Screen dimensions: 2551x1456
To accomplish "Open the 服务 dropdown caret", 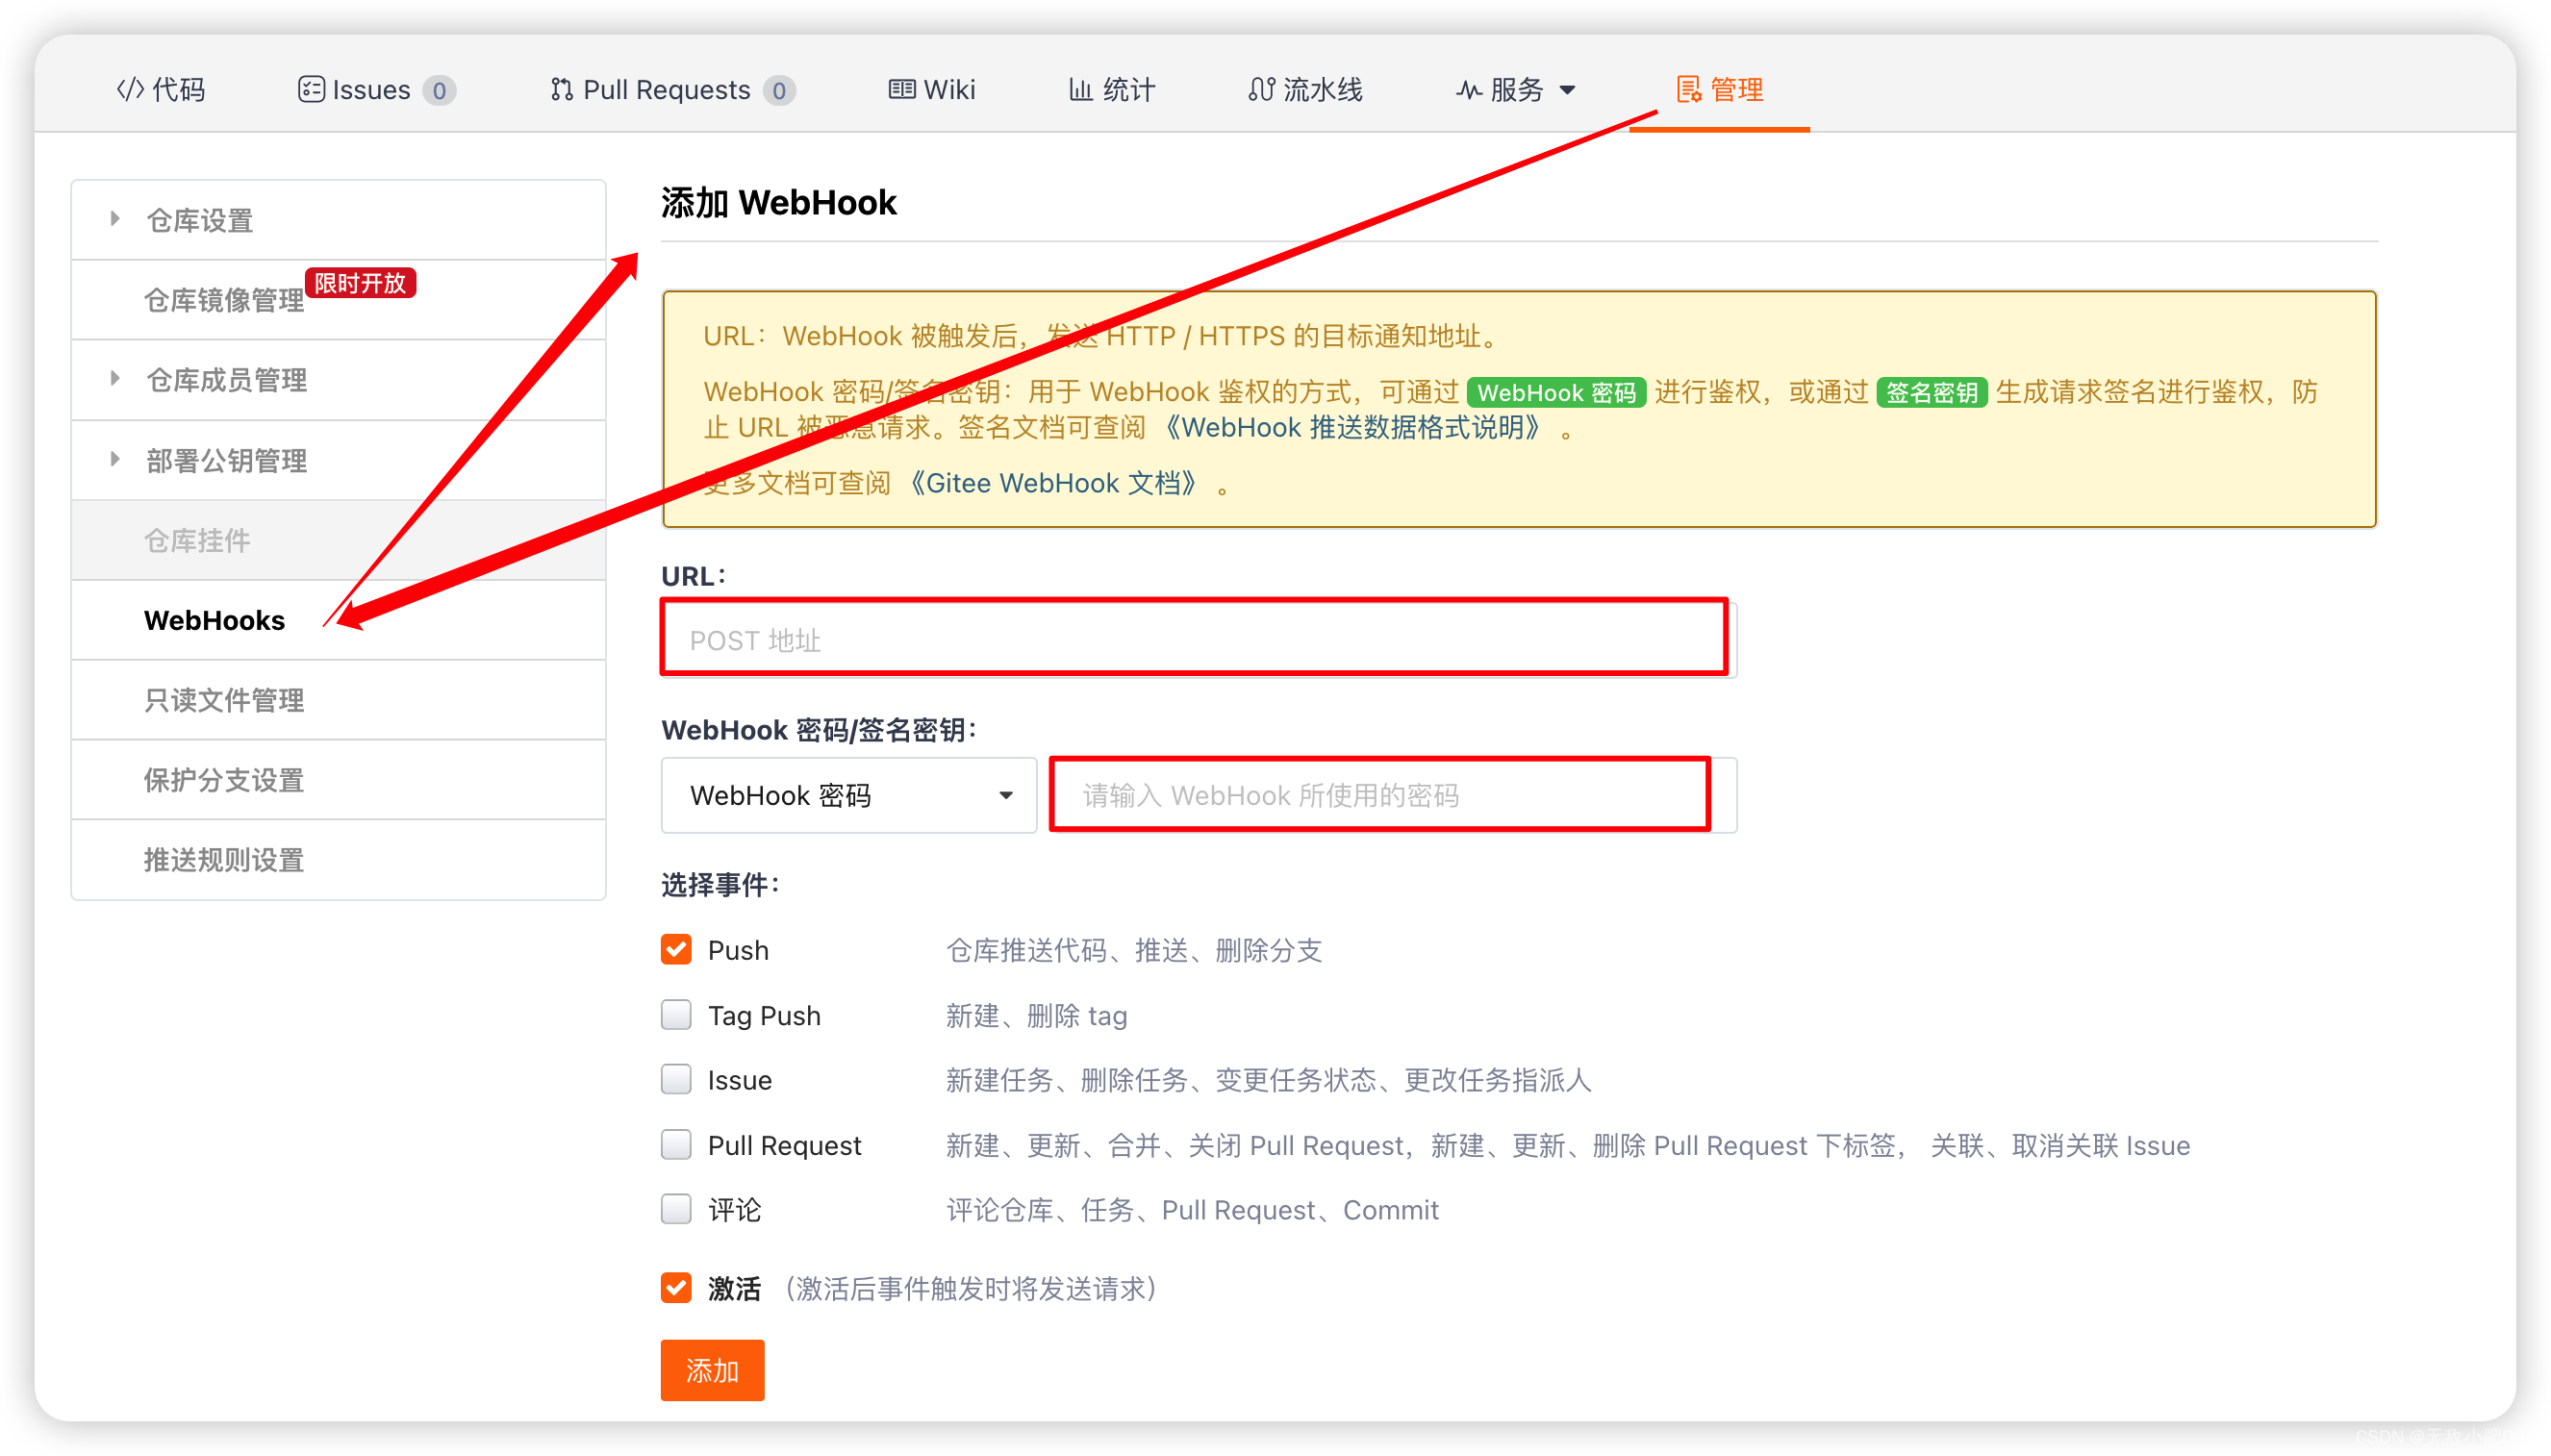I will (x=1567, y=90).
